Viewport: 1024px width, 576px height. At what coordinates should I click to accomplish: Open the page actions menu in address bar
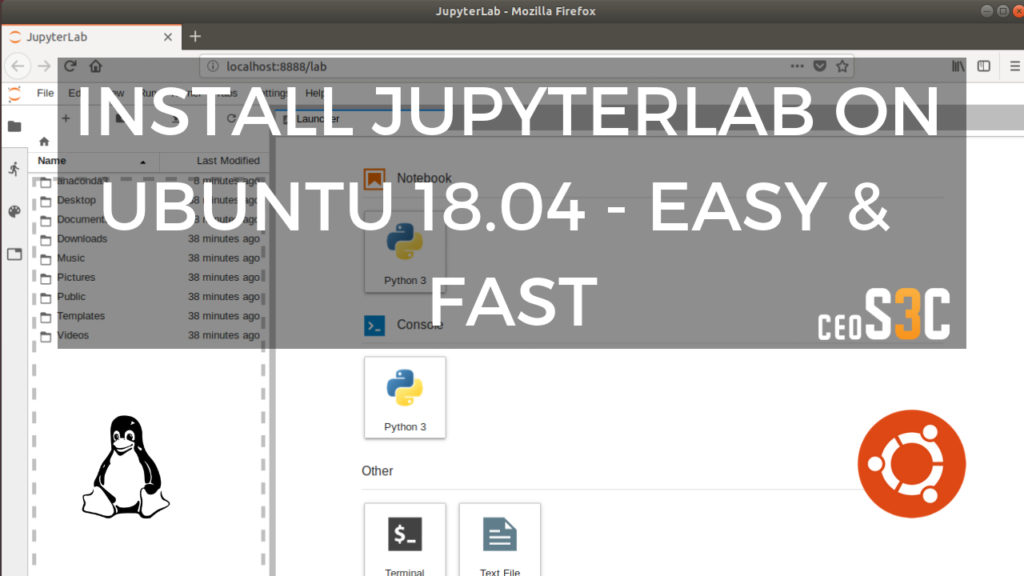796,66
